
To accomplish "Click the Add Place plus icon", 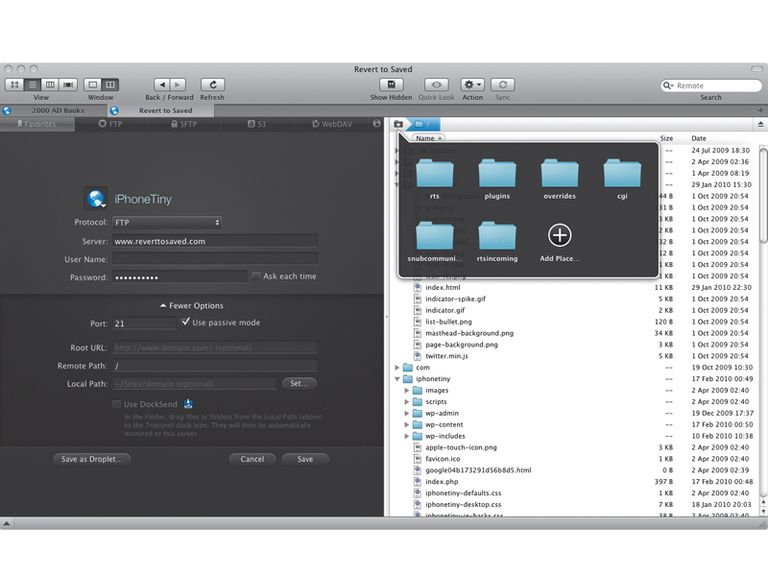I will pos(559,235).
